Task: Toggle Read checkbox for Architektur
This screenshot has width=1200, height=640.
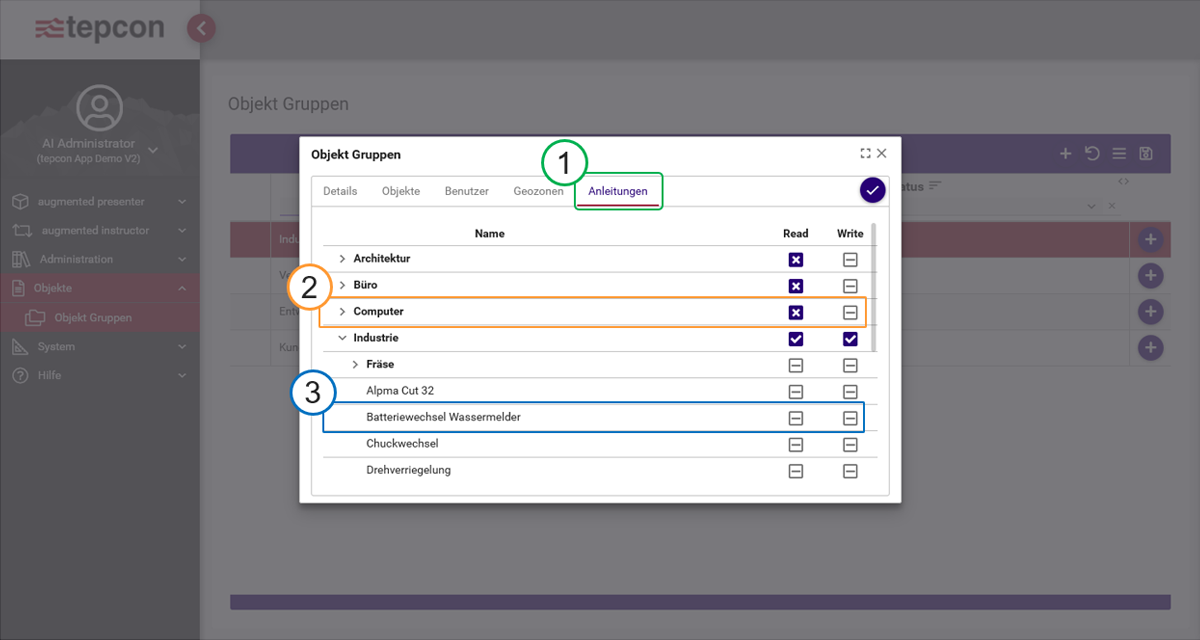Action: point(796,259)
